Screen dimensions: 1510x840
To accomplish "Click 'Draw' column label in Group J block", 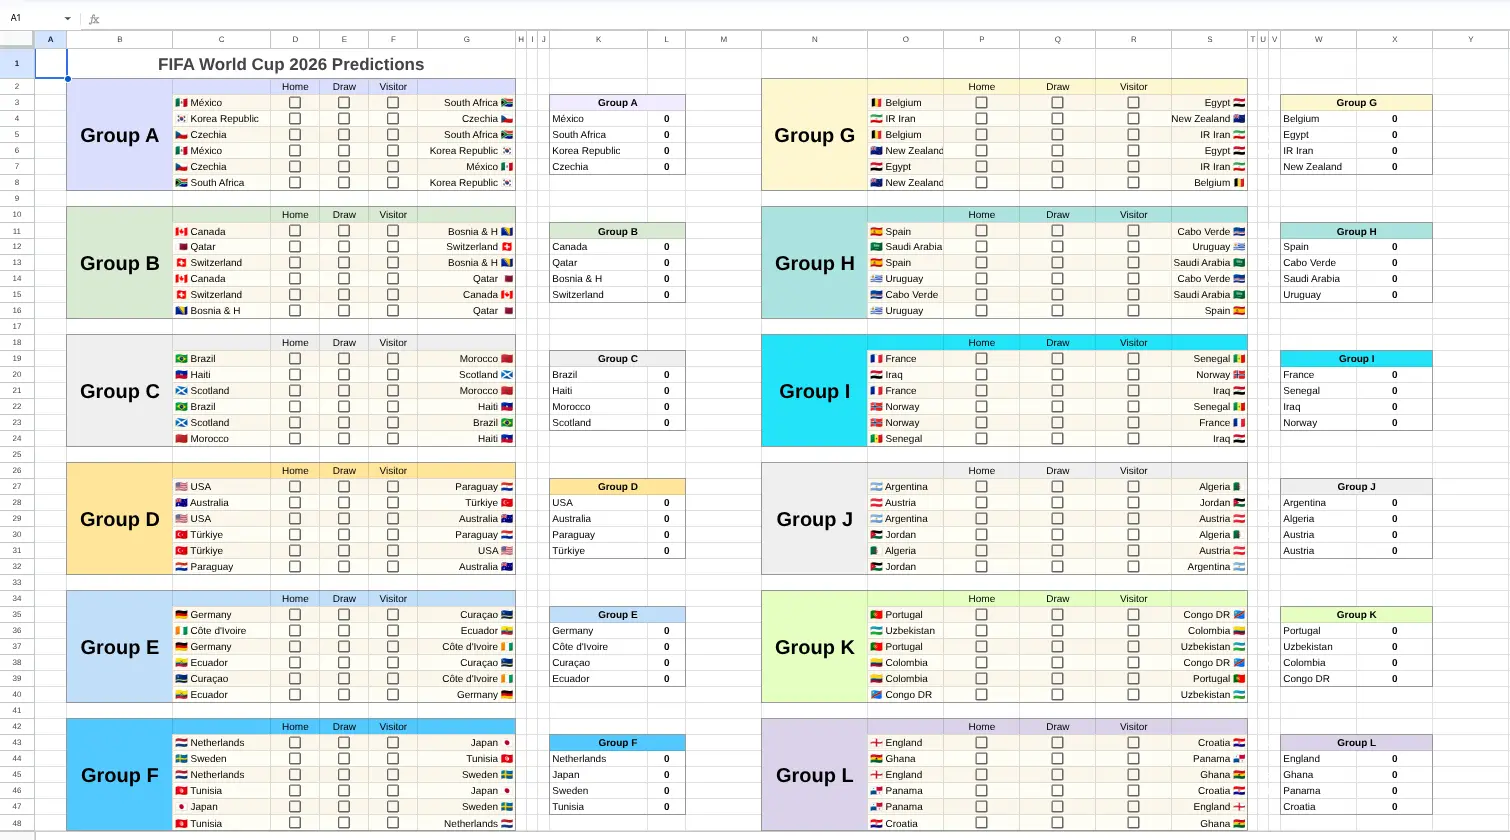I will [1058, 471].
